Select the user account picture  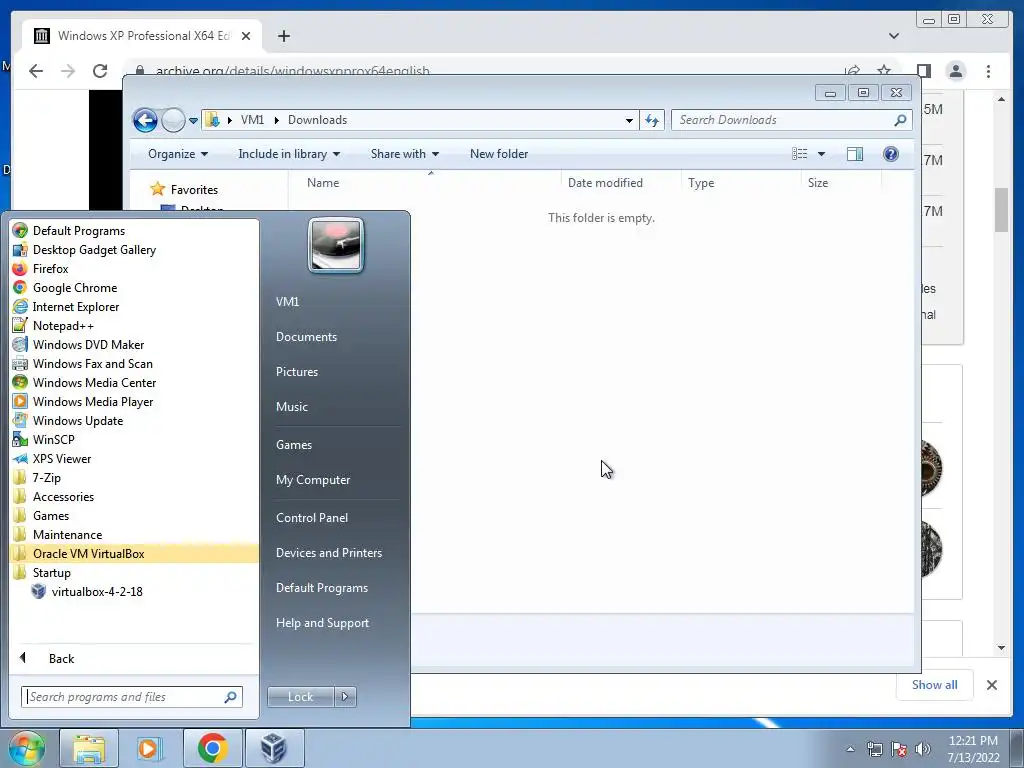pyautogui.click(x=336, y=245)
